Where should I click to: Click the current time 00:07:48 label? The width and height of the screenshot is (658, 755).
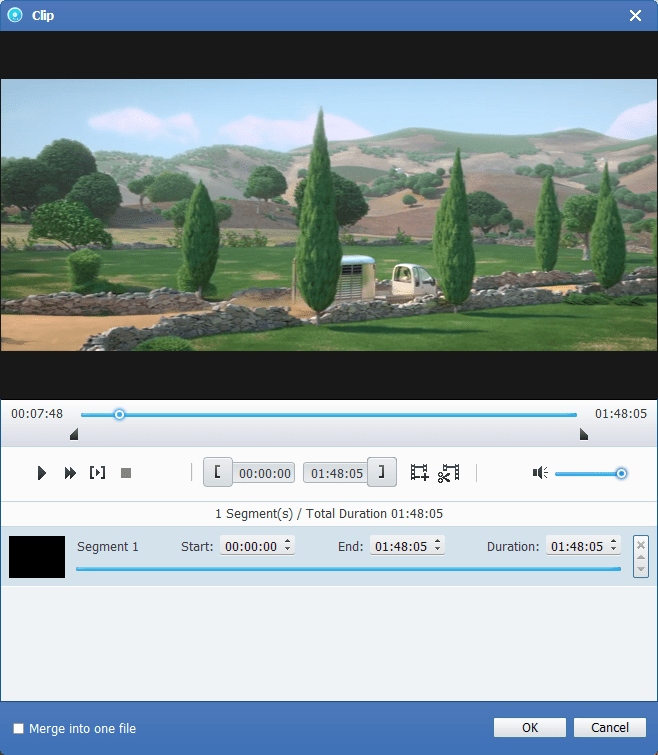pos(37,414)
